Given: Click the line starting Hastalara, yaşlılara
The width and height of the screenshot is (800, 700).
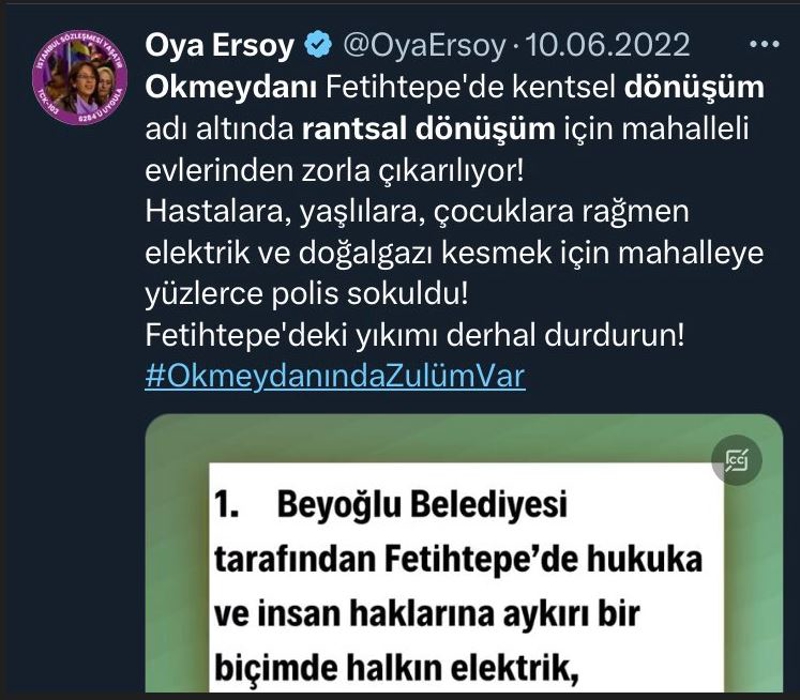Looking at the screenshot, I should 417,212.
